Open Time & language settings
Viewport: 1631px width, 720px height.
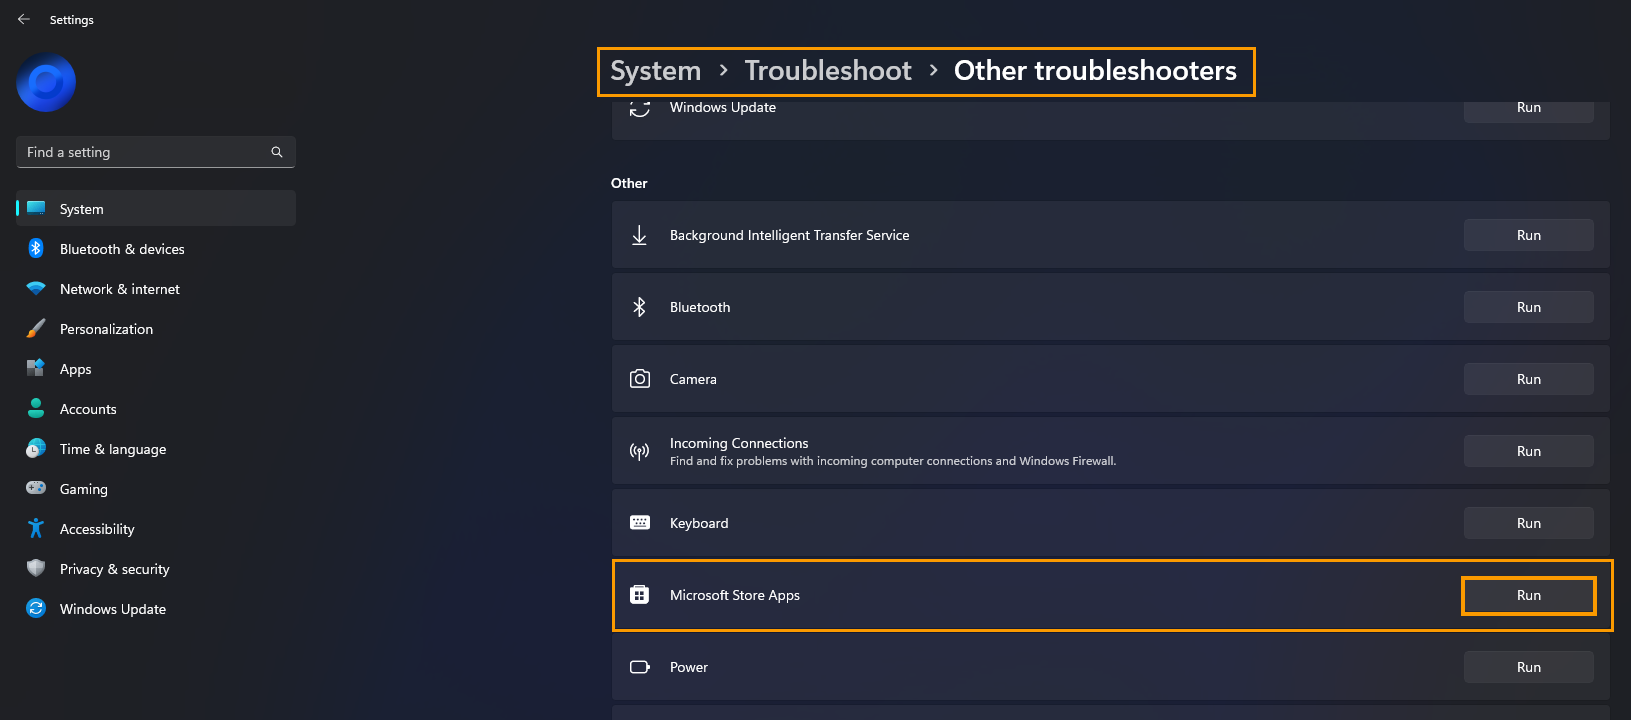point(156,448)
